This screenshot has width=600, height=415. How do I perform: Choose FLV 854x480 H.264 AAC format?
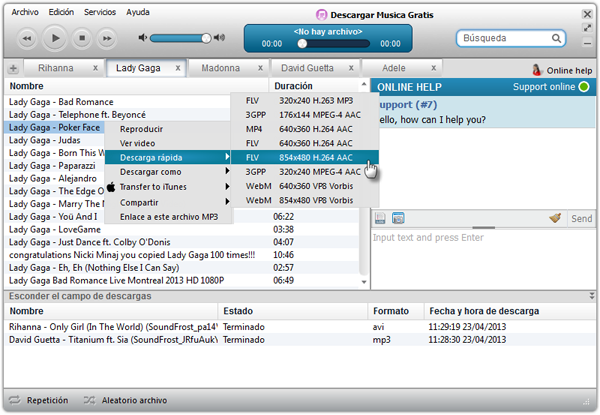coord(305,157)
